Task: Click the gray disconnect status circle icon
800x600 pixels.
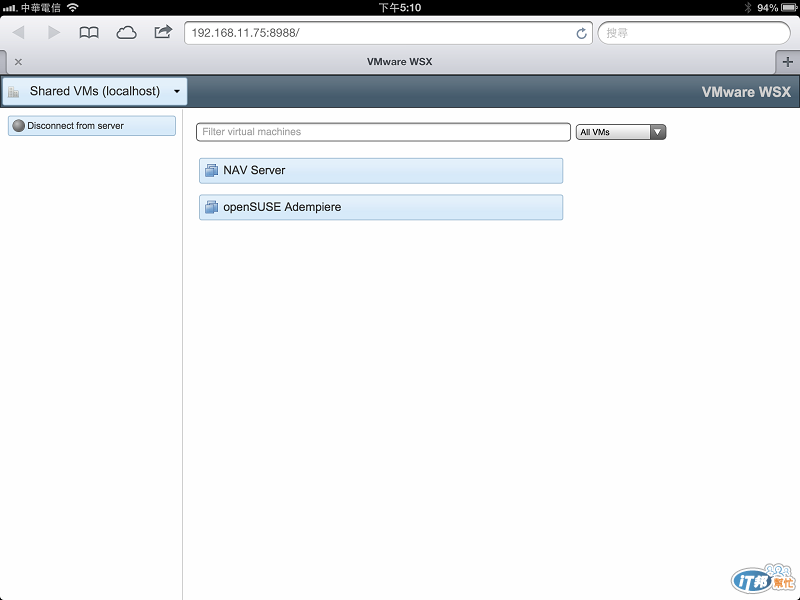Action: point(19,126)
